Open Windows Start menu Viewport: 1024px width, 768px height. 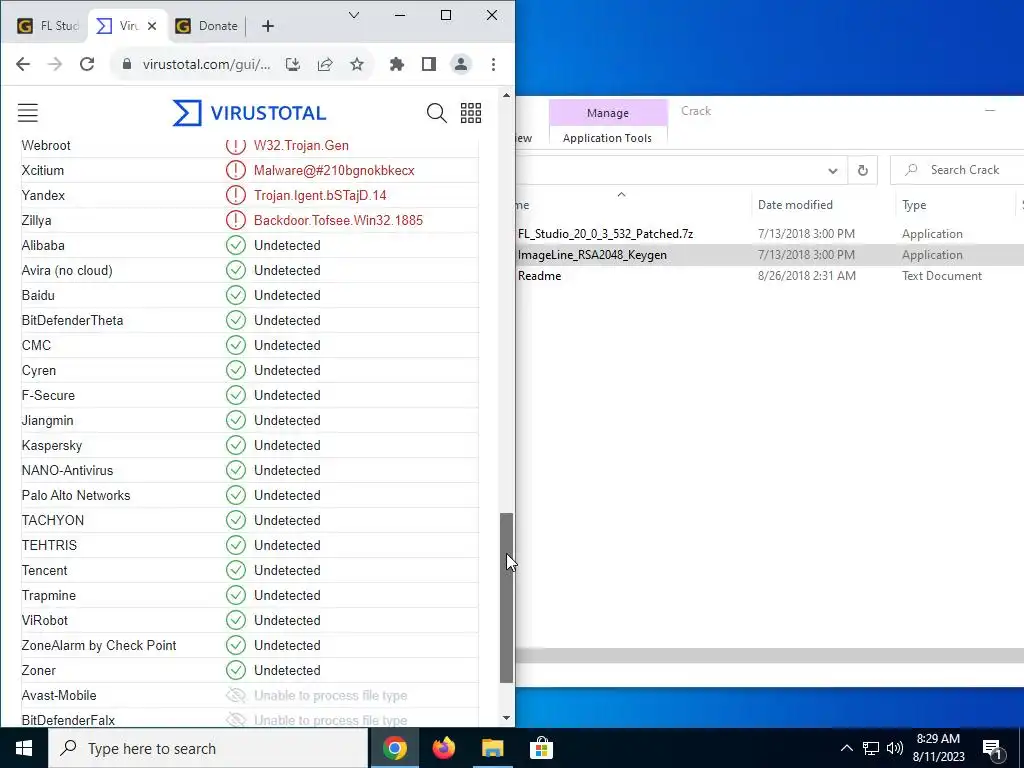(x=24, y=748)
